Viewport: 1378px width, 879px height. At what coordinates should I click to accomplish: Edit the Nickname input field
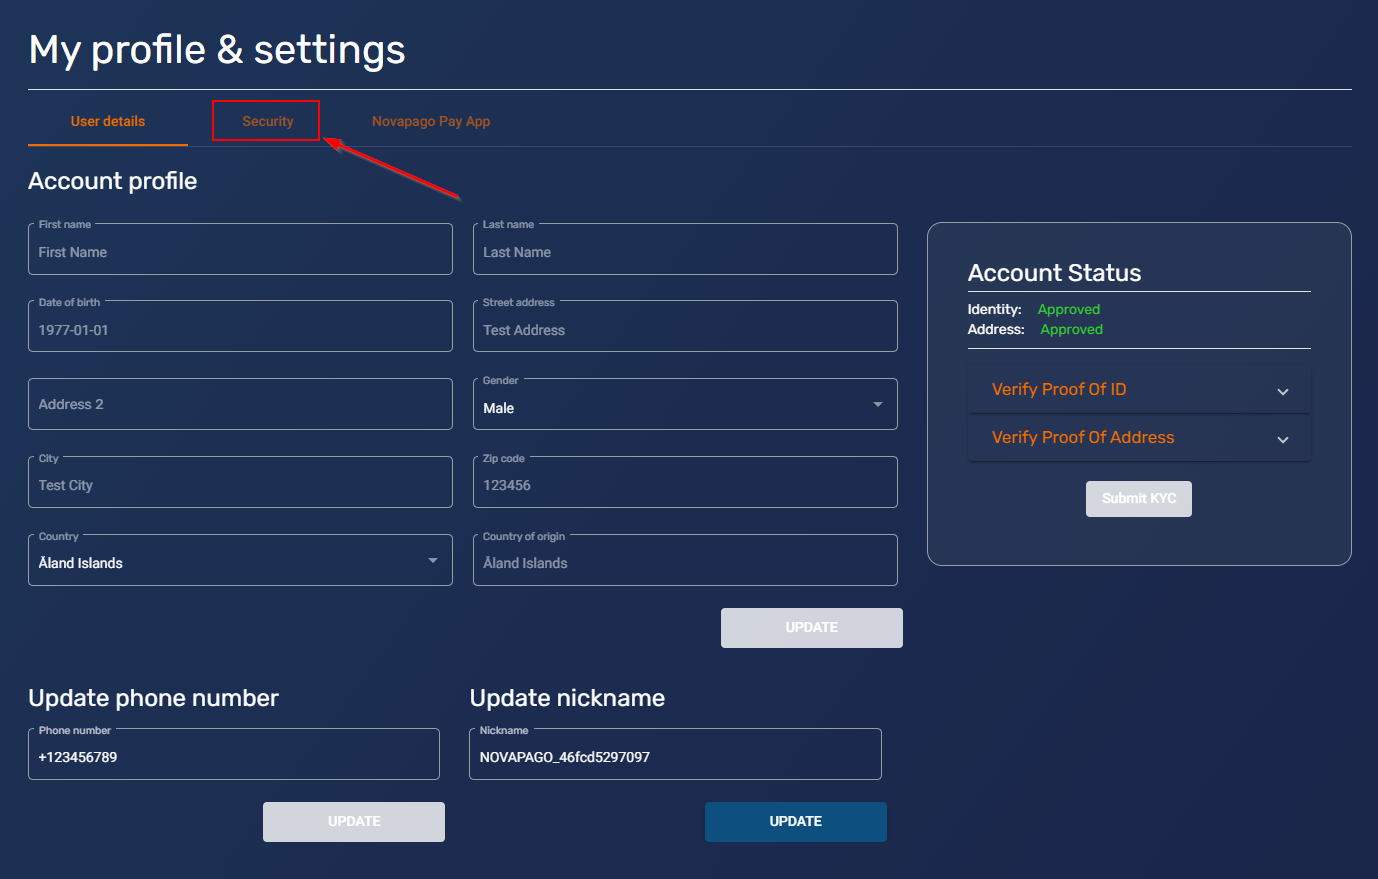point(674,756)
